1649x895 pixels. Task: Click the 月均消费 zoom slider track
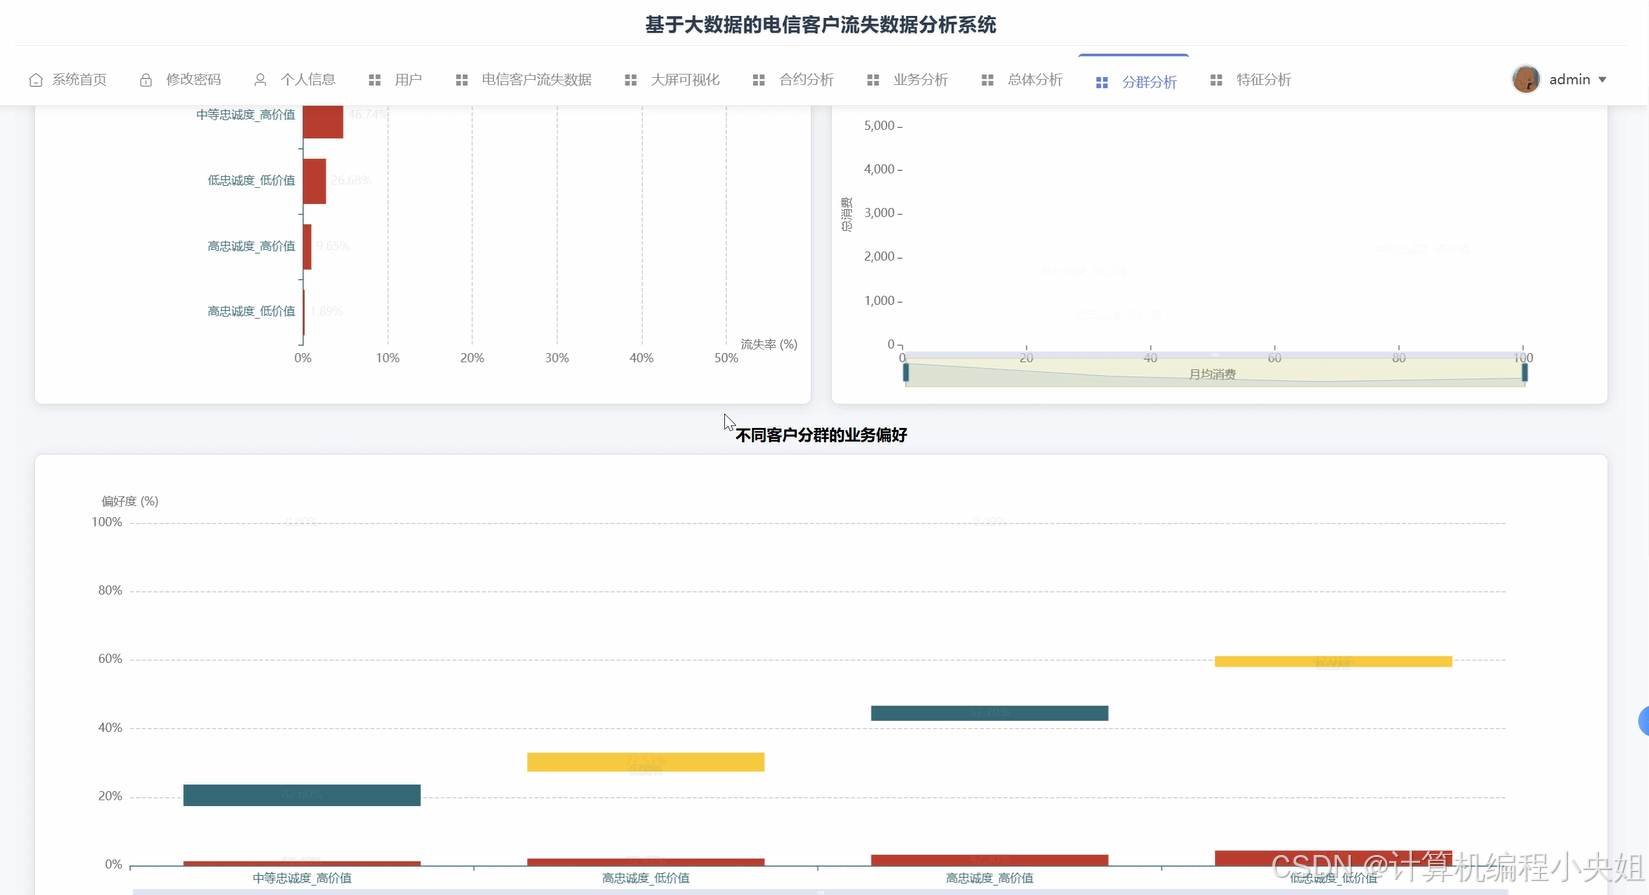[1215, 373]
